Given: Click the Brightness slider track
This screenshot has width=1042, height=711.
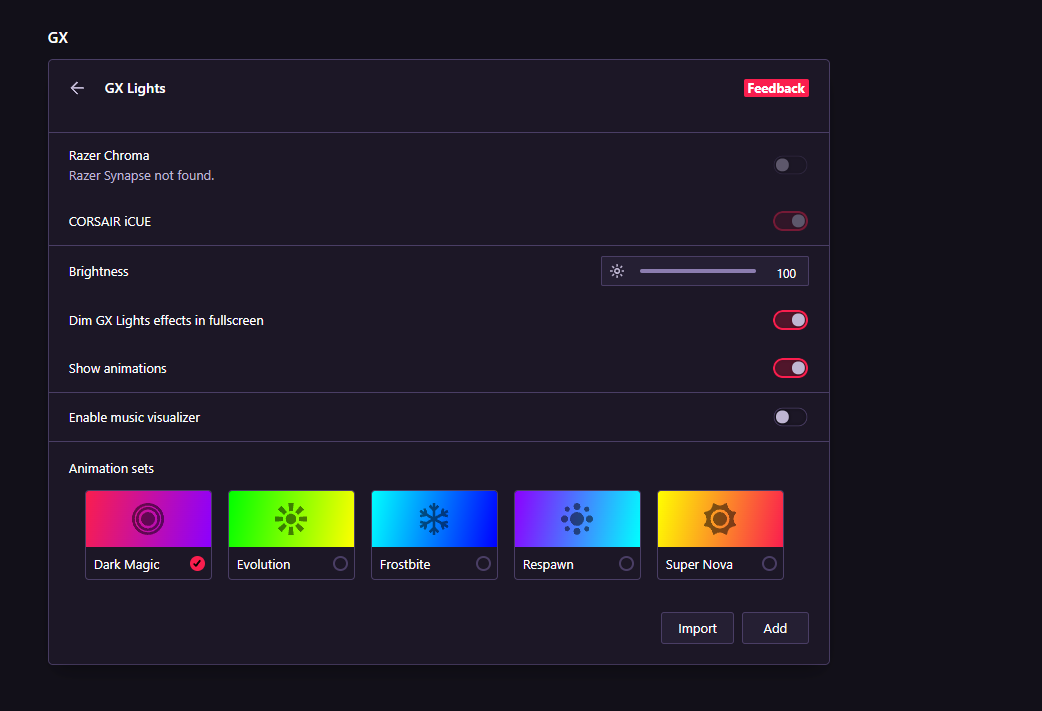Looking at the screenshot, I should pyautogui.click(x=698, y=271).
